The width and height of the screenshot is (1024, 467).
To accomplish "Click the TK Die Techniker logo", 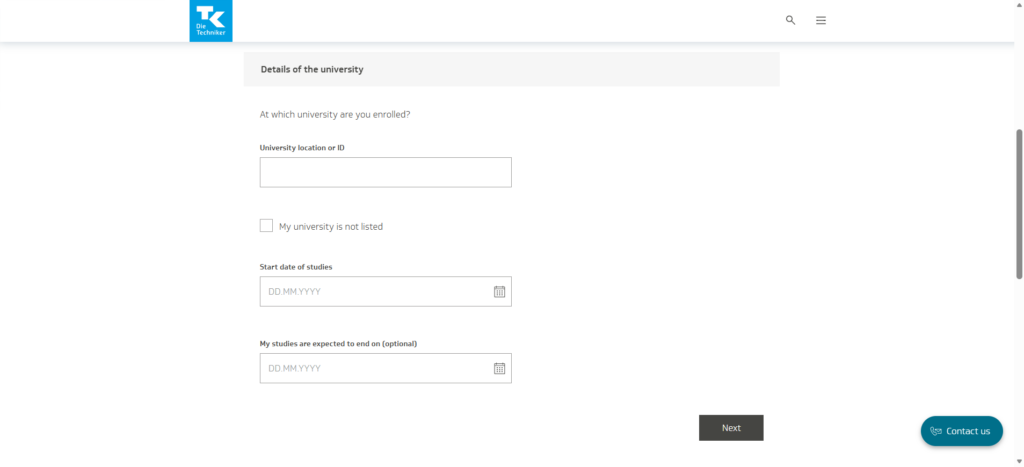I will point(210,21).
